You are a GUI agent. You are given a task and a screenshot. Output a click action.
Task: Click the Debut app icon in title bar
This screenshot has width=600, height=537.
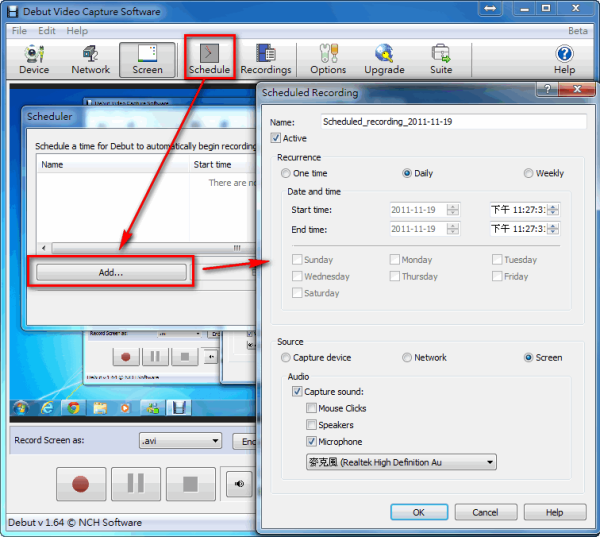(13, 11)
